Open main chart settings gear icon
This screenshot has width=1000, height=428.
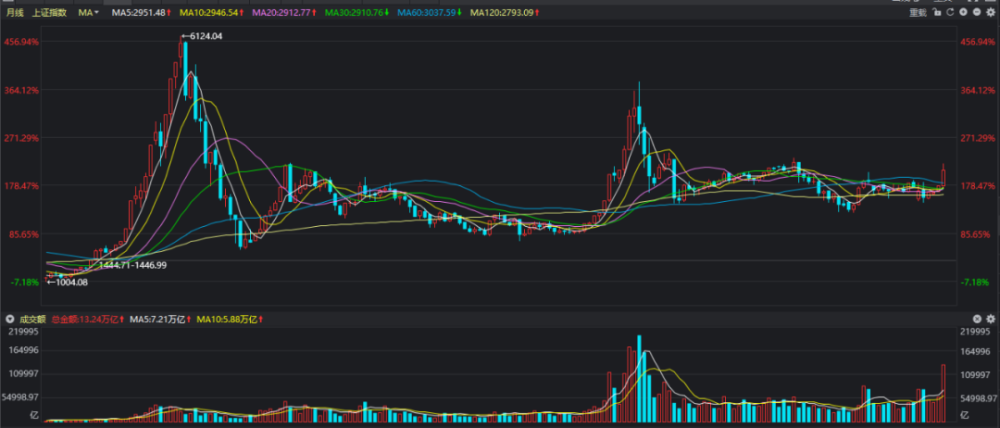991,12
